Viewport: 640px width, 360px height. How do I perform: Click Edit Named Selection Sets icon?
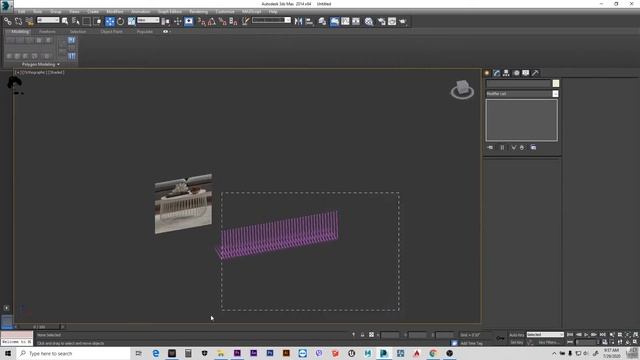[245, 21]
